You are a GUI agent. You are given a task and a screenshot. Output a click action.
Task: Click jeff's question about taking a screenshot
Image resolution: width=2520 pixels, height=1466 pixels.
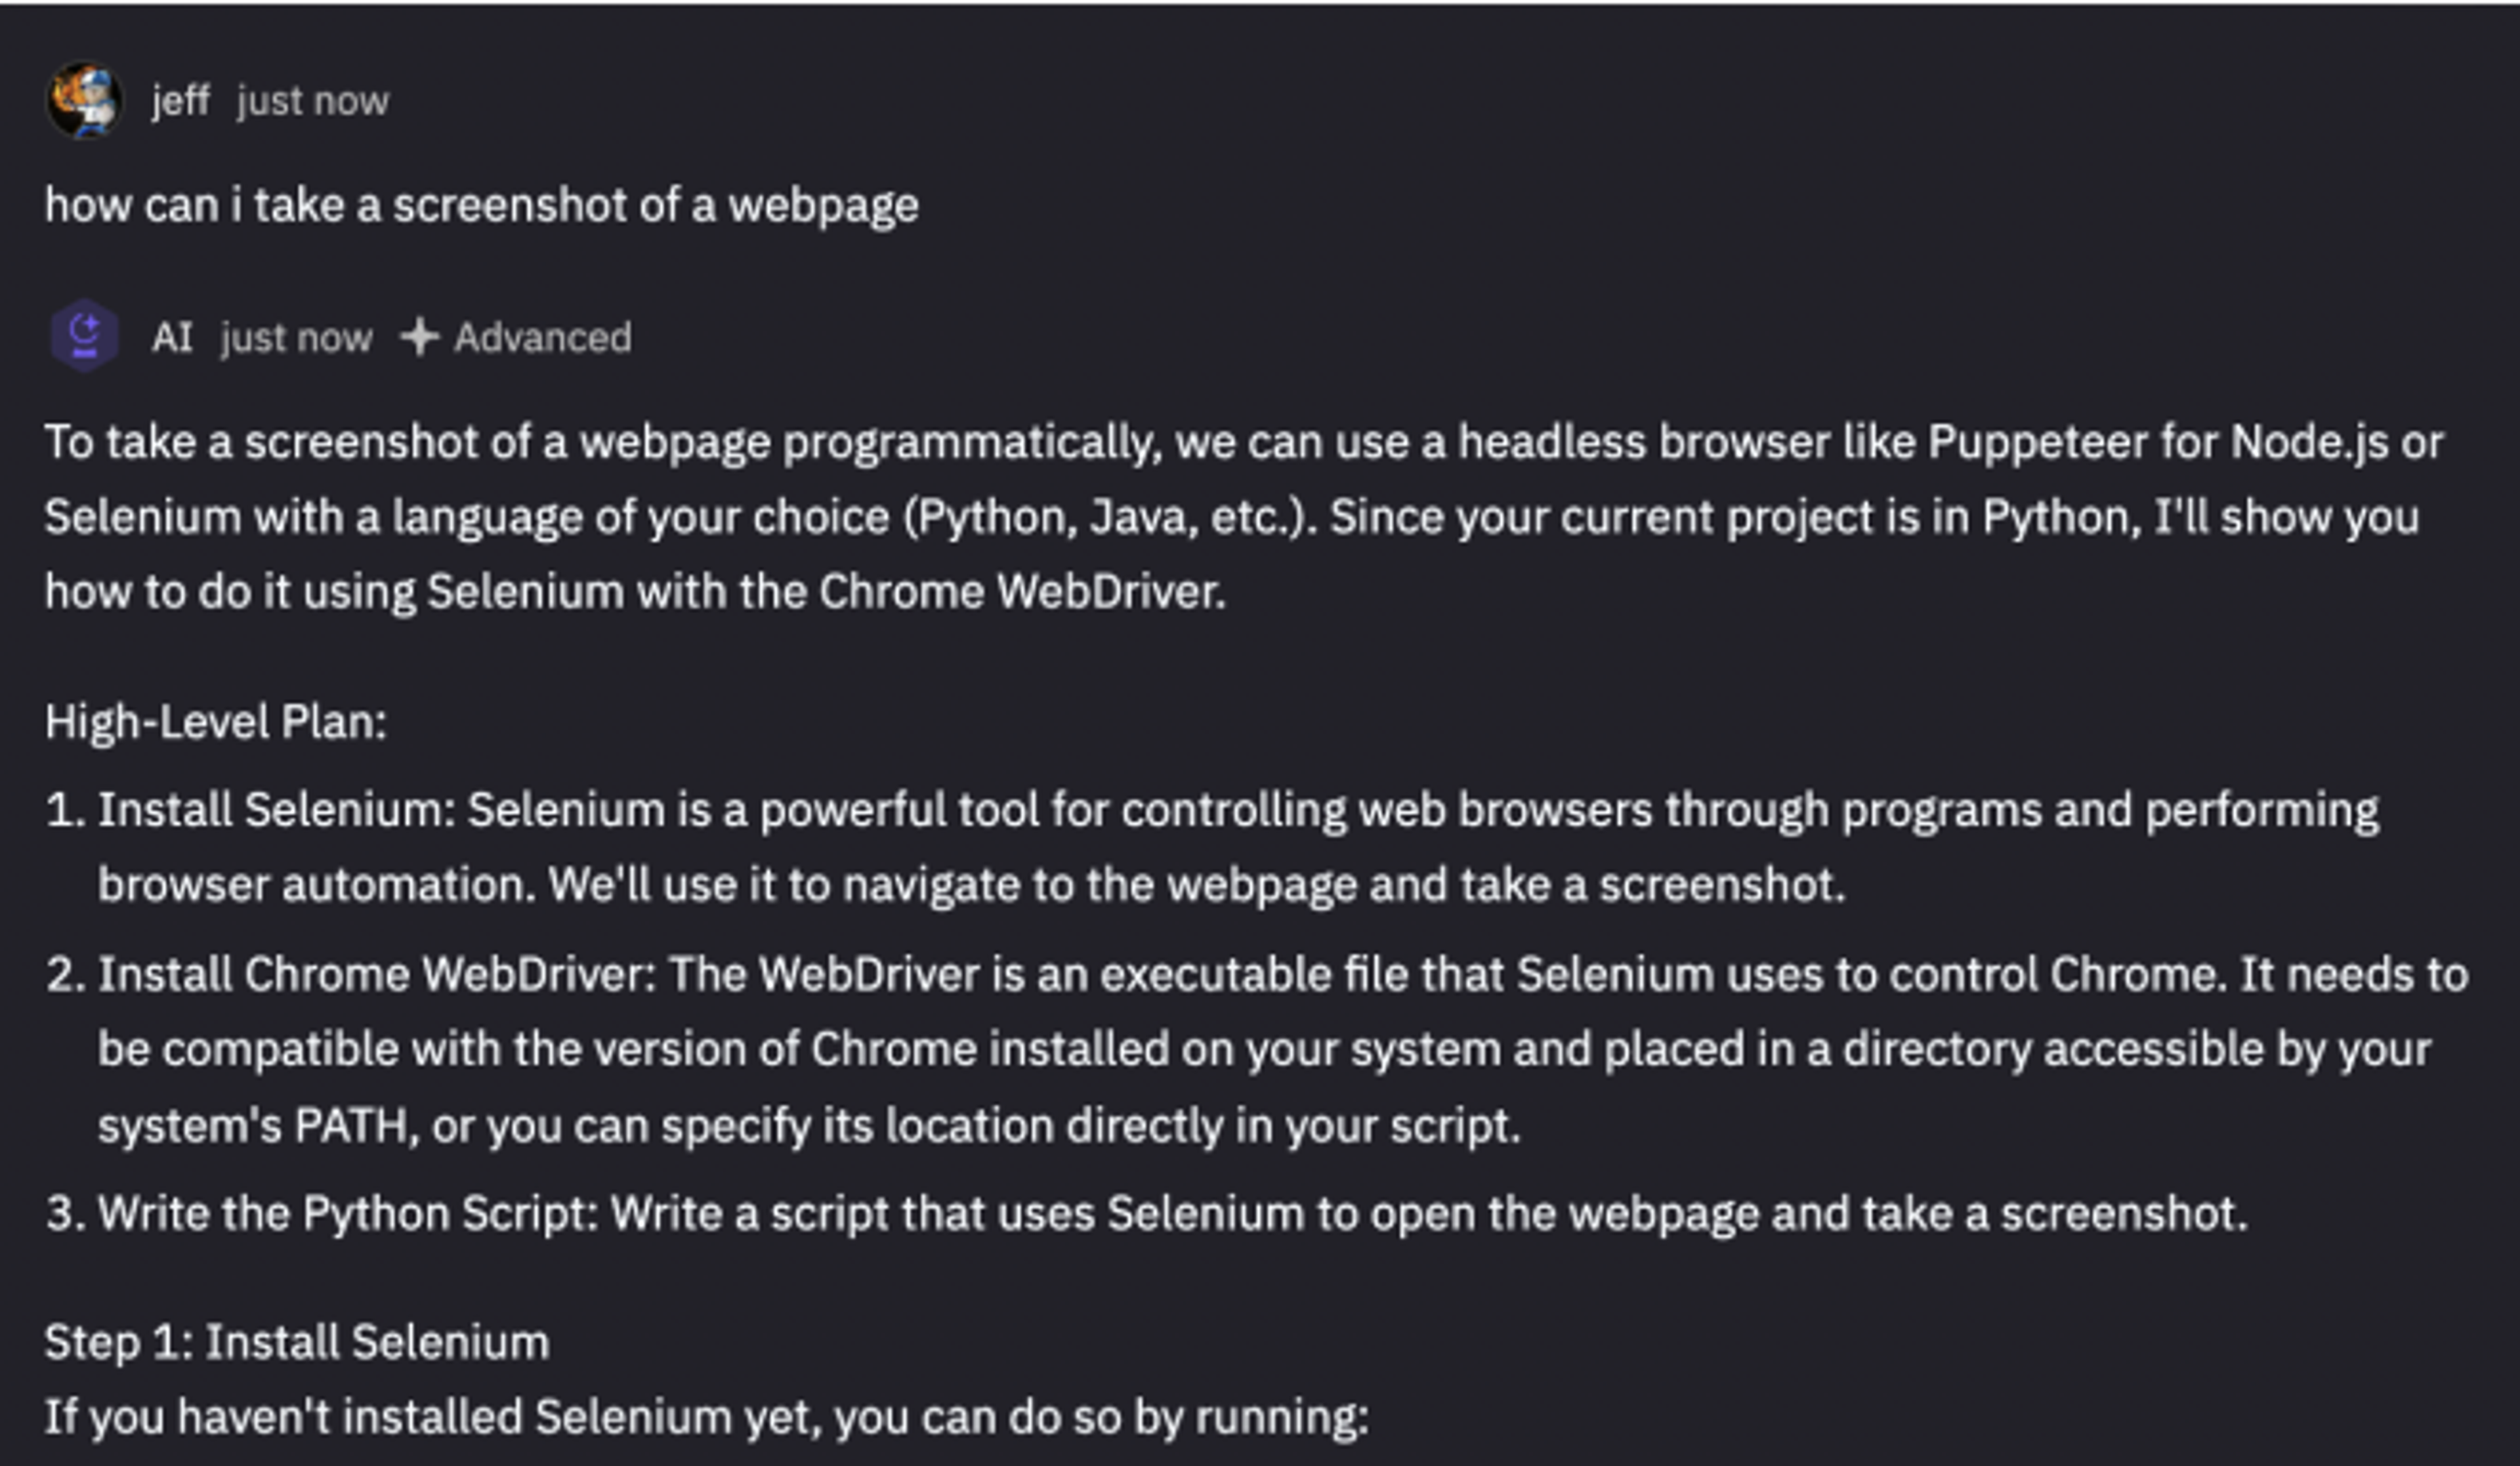coord(481,206)
